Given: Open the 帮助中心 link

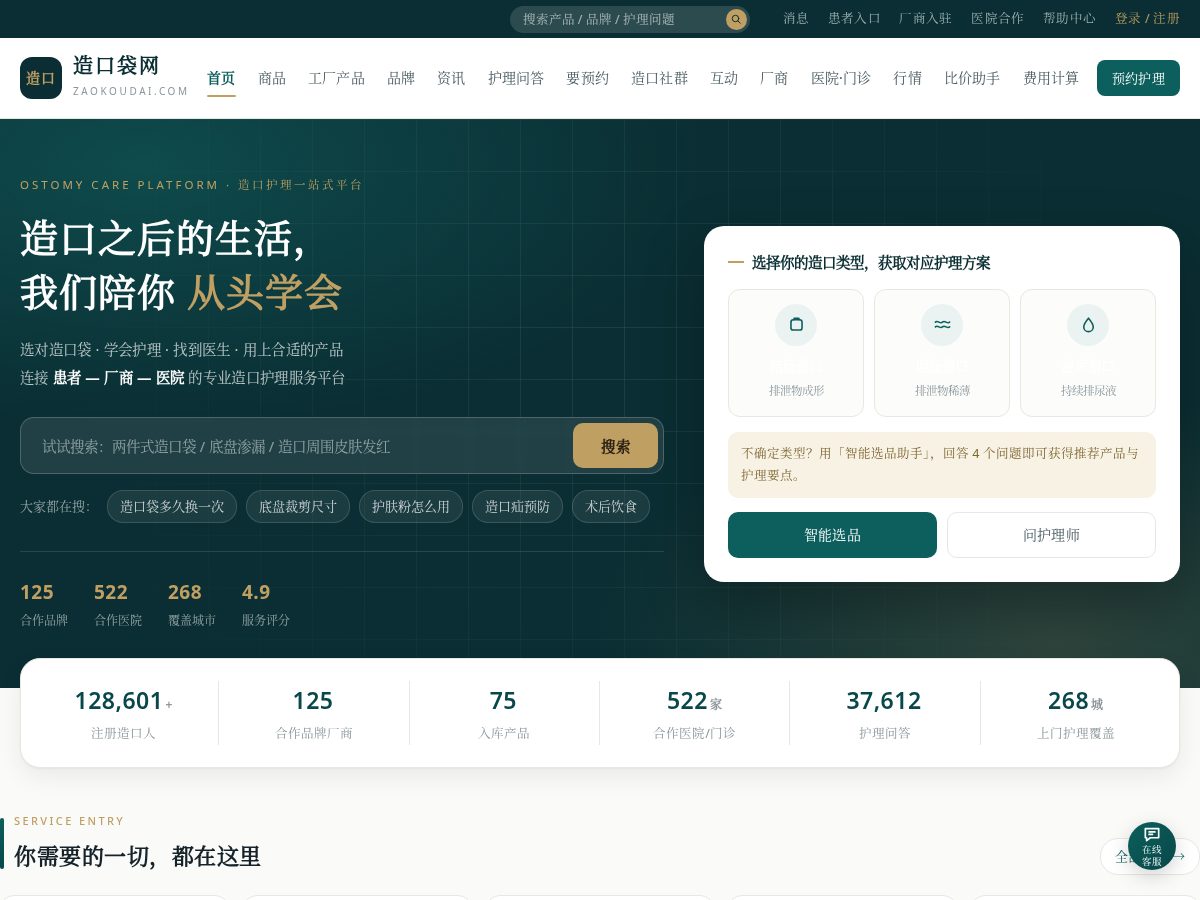Looking at the screenshot, I should click(x=1069, y=18).
